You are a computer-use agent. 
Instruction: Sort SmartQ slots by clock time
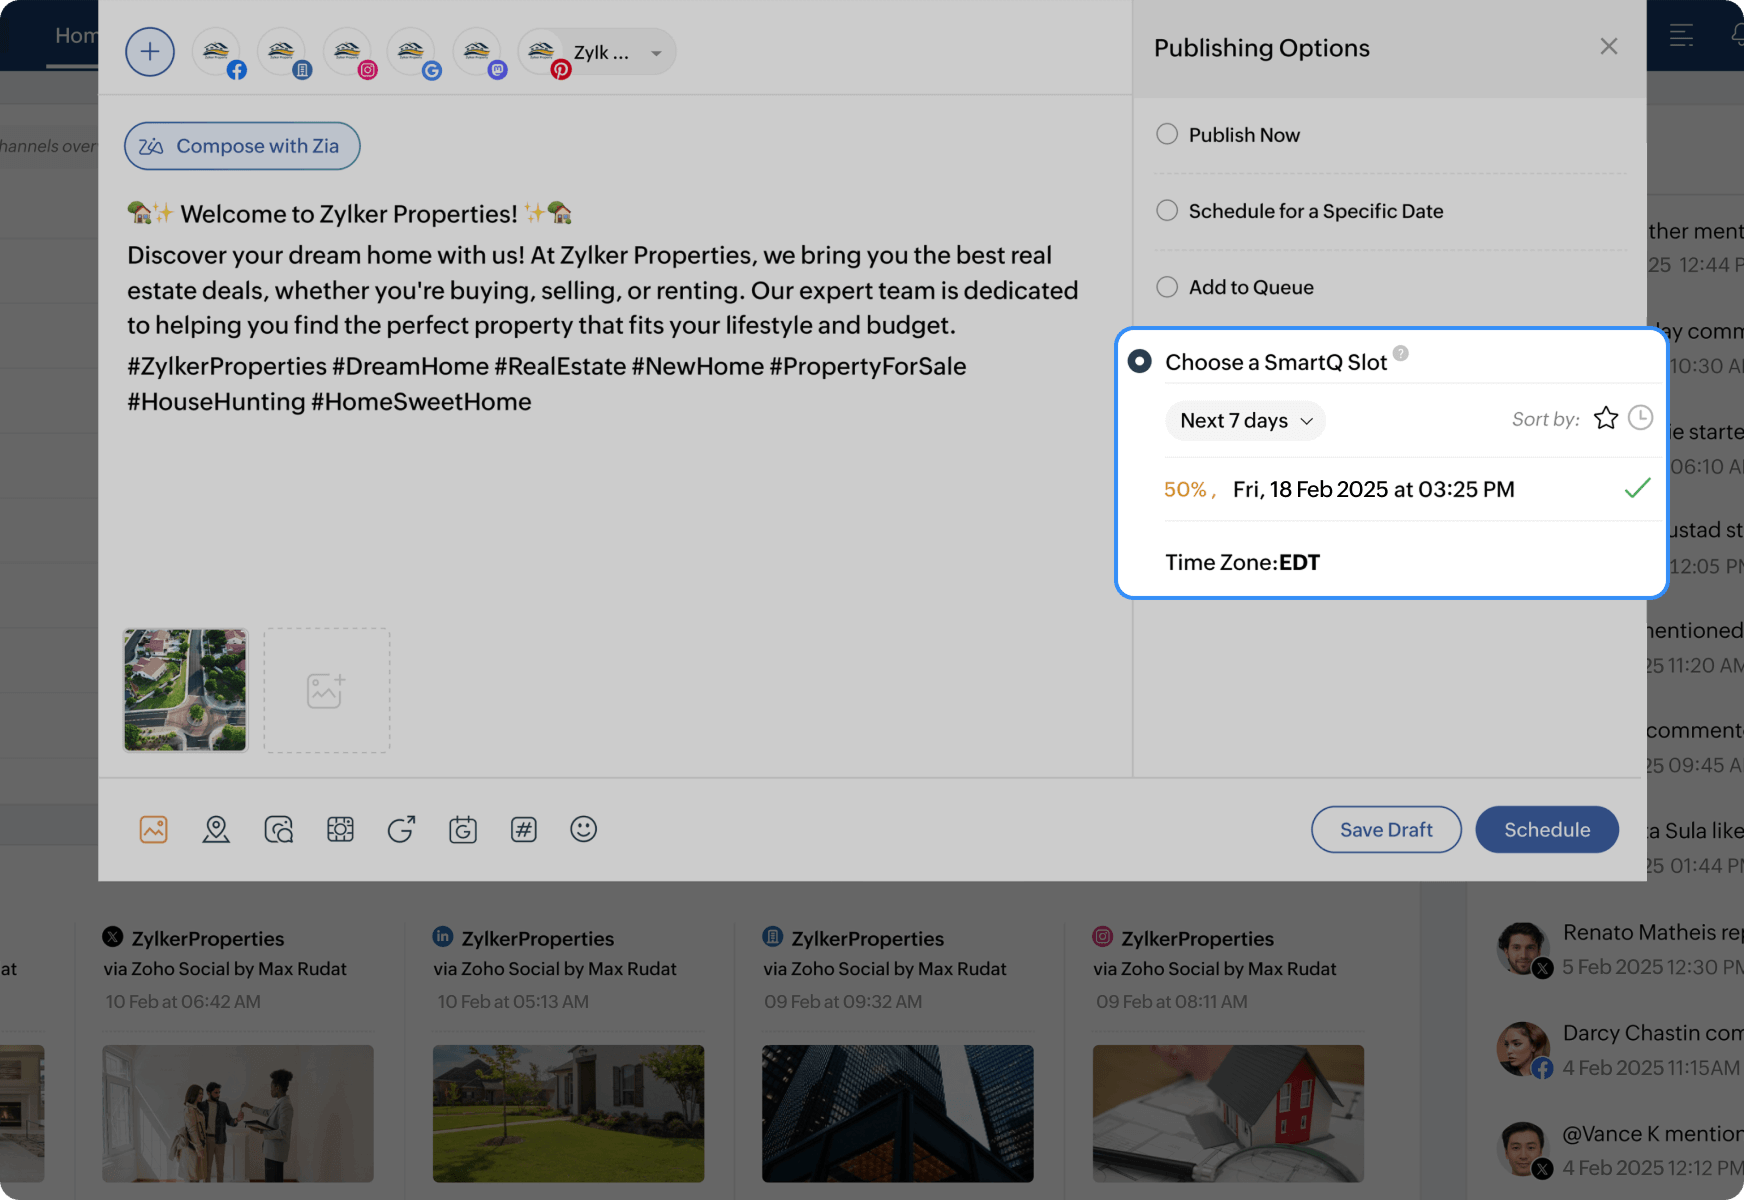[1640, 418]
